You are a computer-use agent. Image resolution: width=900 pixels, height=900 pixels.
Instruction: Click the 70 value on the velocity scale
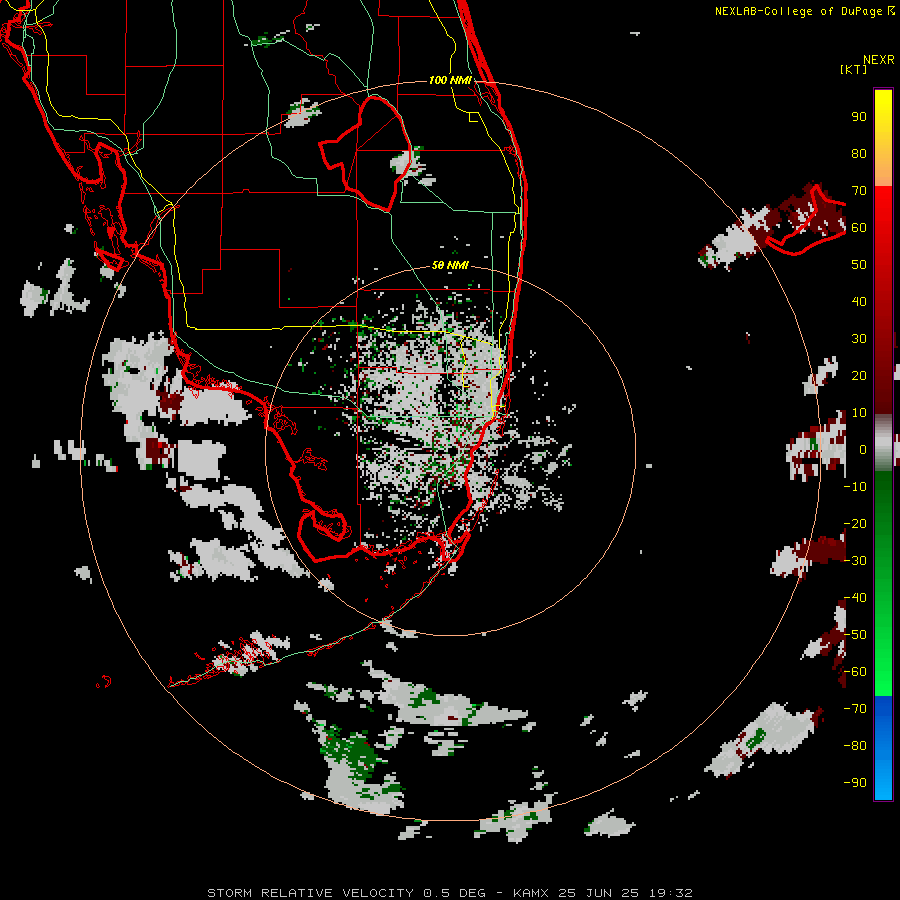859,191
